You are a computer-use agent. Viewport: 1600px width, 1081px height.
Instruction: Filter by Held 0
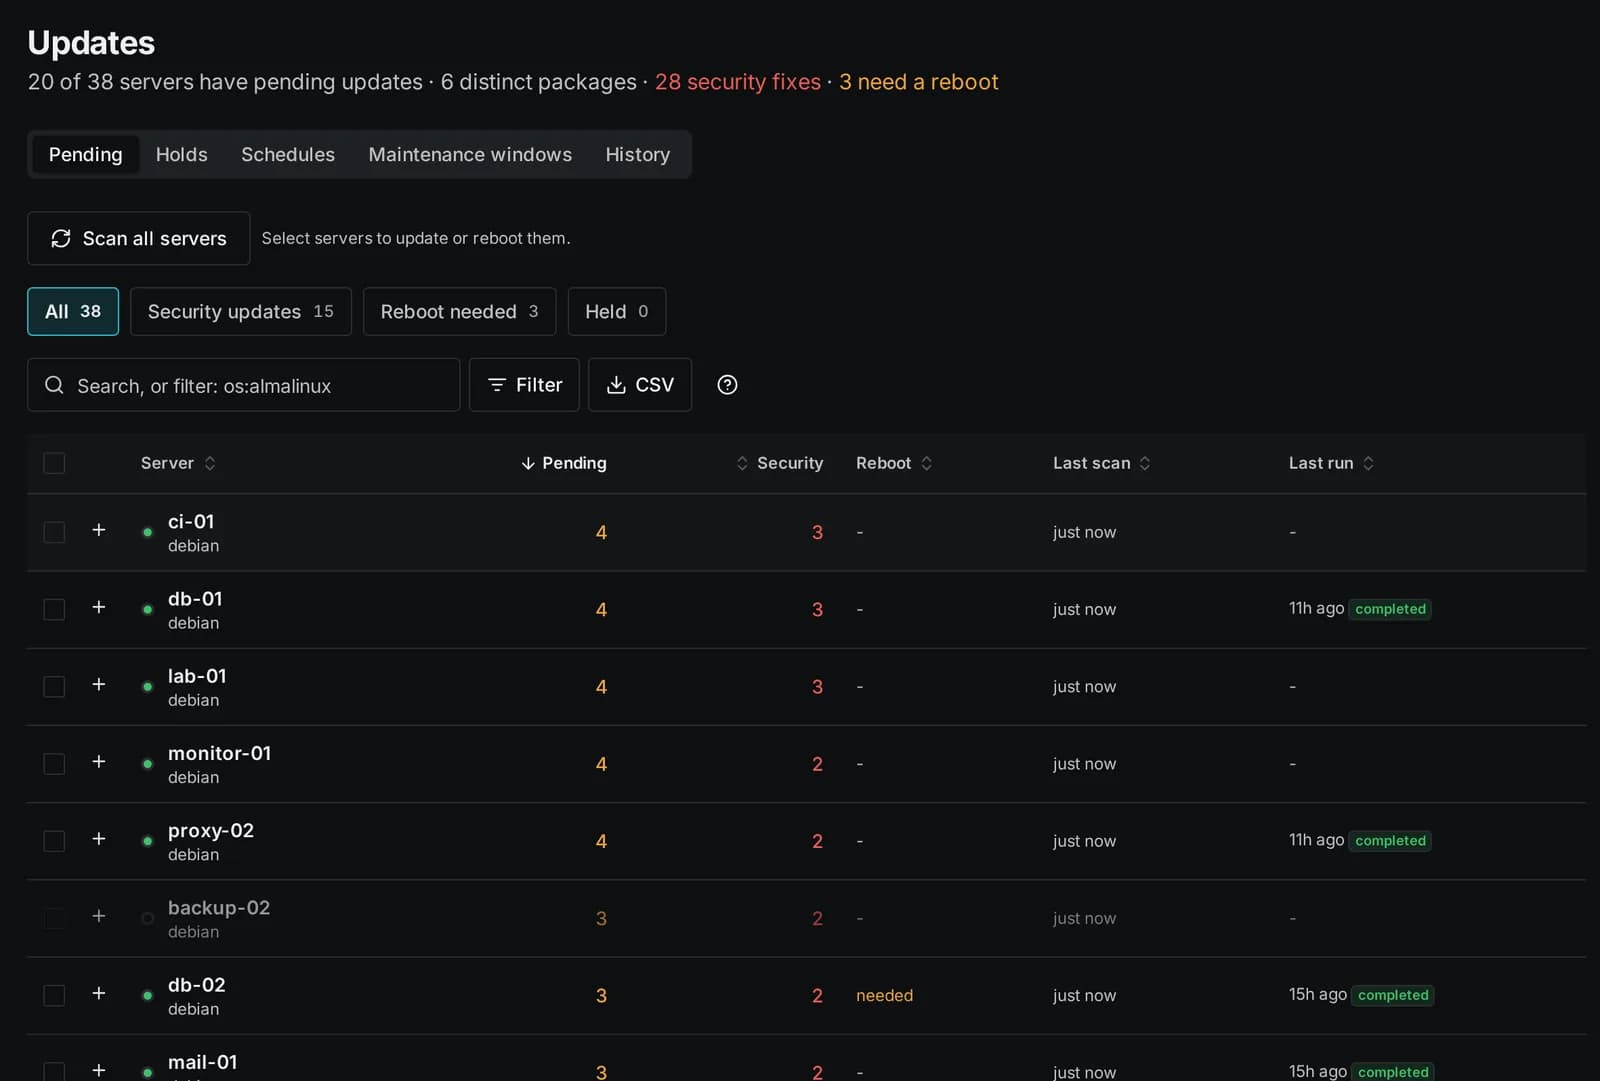tap(617, 312)
